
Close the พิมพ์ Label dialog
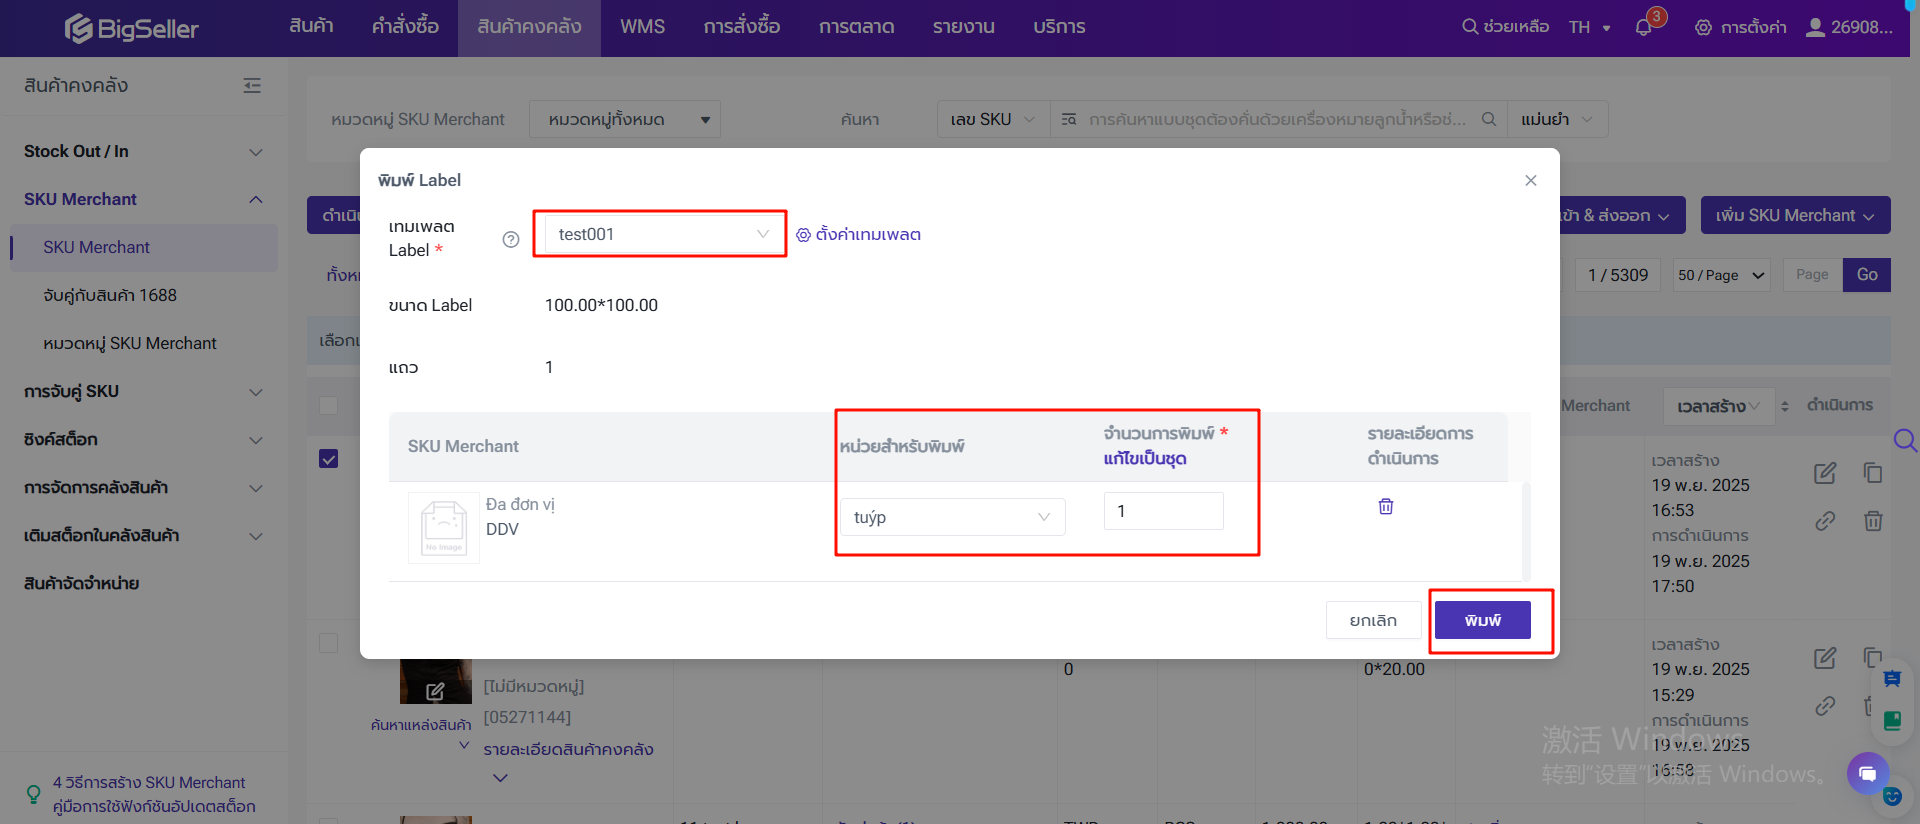tap(1530, 180)
